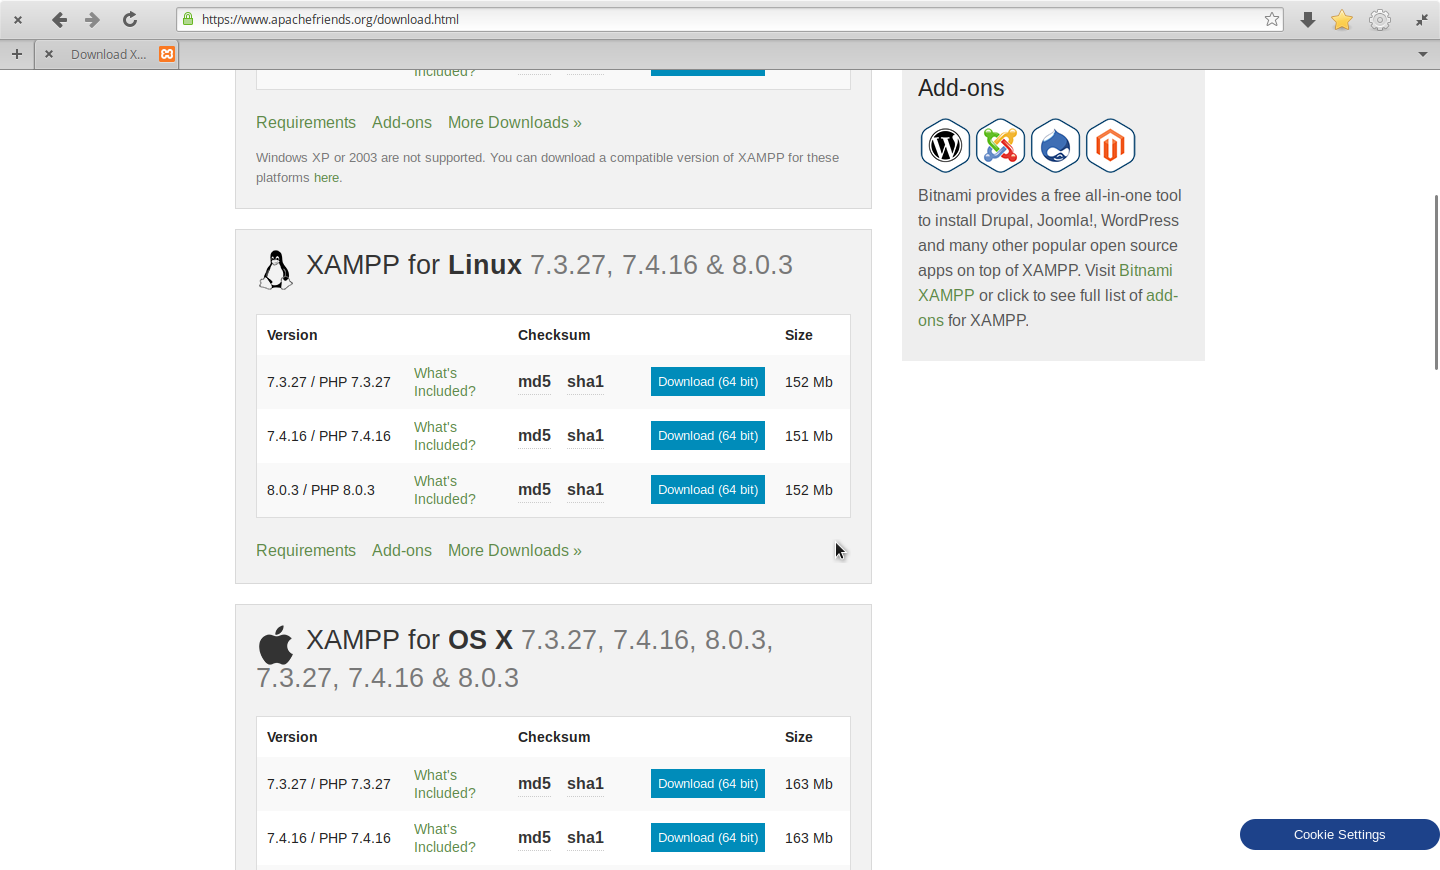Close the Download XAMPP tab
1440x870 pixels.
pos(49,54)
